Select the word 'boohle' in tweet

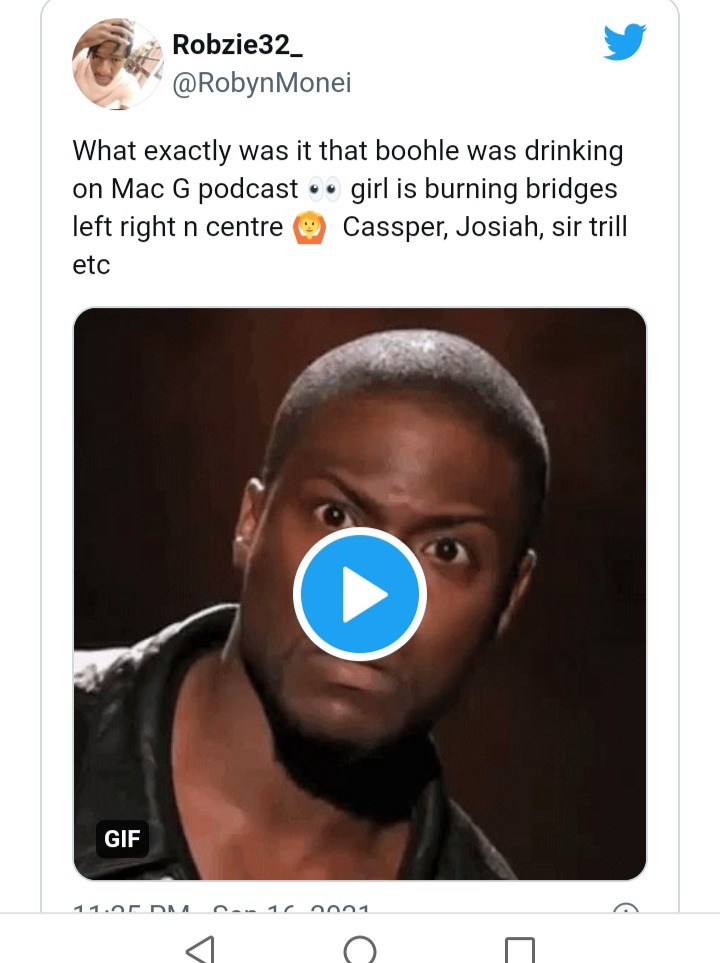[x=417, y=150]
